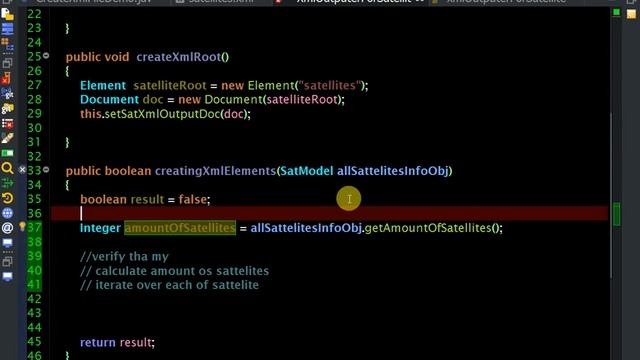Click comment 'calculate amount os sattelites'

tap(175, 271)
